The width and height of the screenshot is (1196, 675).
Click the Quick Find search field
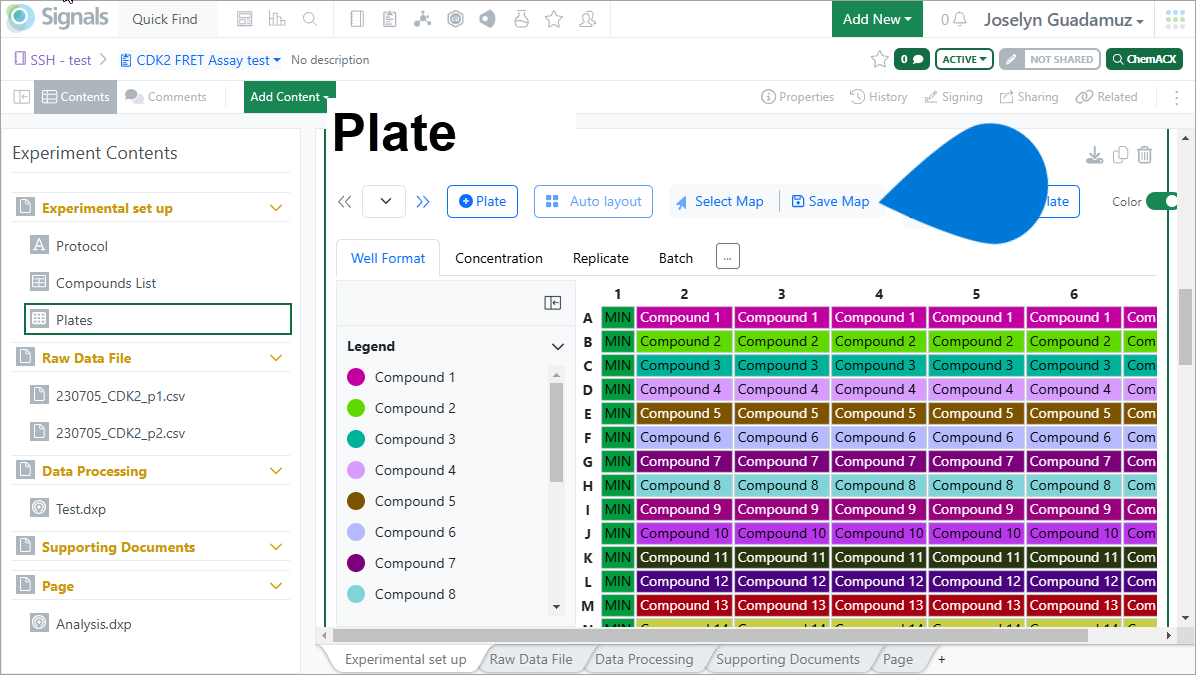tap(168, 19)
